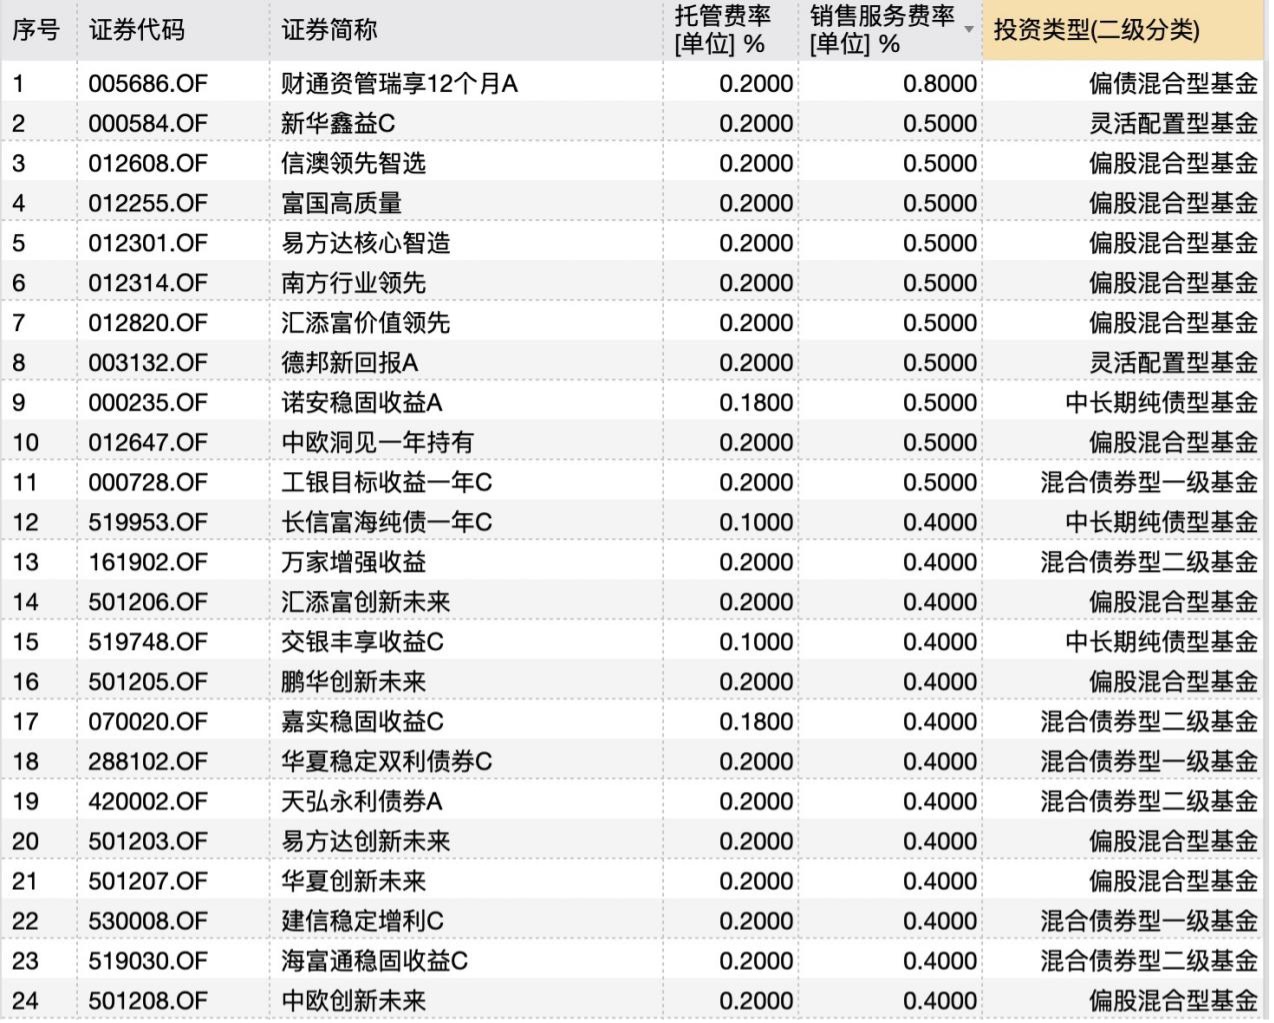Click fund name 鹏华创新未来
Screen dimensions: 1274x1023
(x=353, y=682)
